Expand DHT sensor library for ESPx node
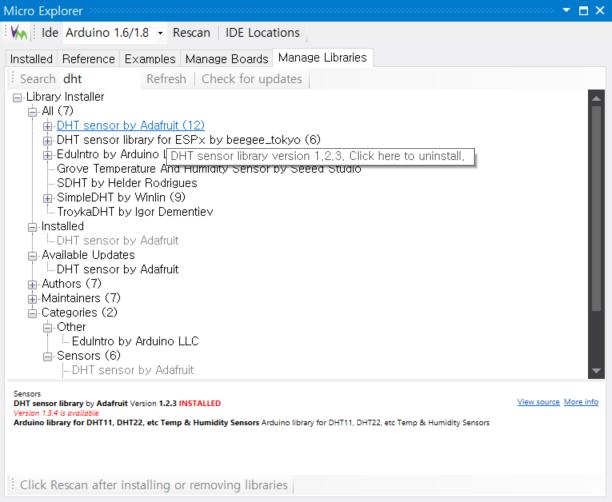 [x=48, y=141]
